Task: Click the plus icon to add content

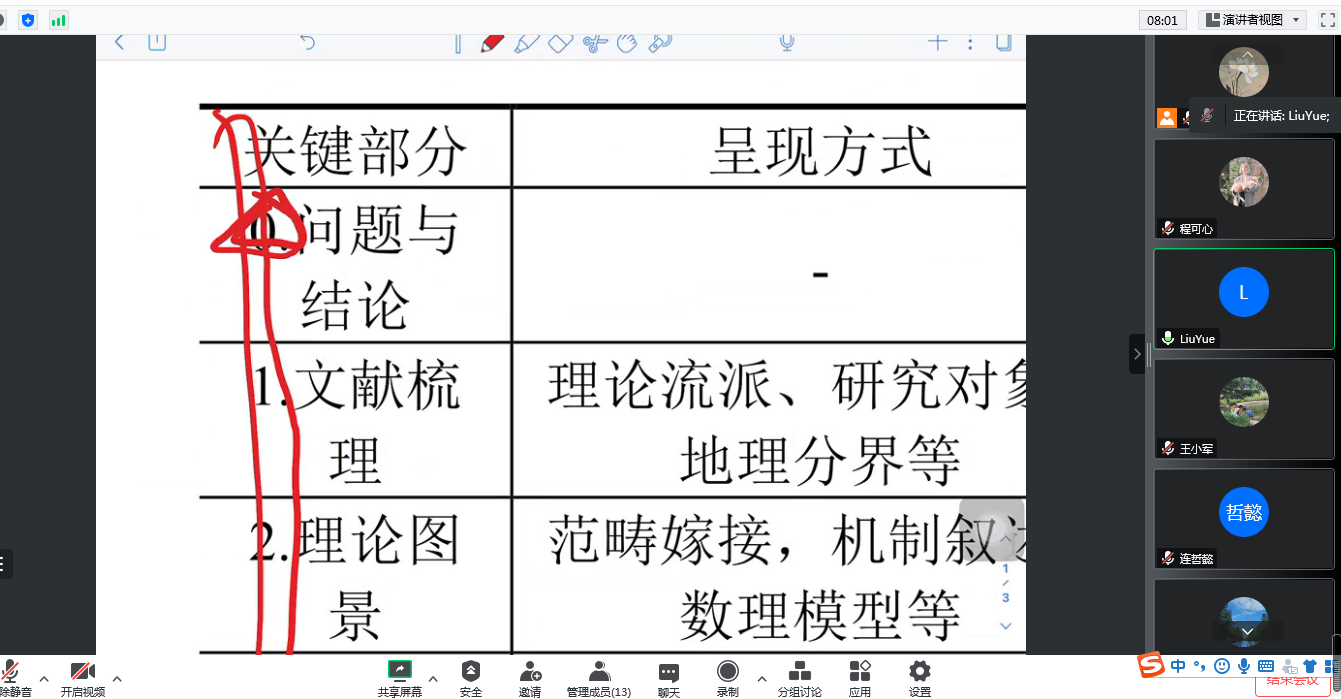Action: point(937,42)
